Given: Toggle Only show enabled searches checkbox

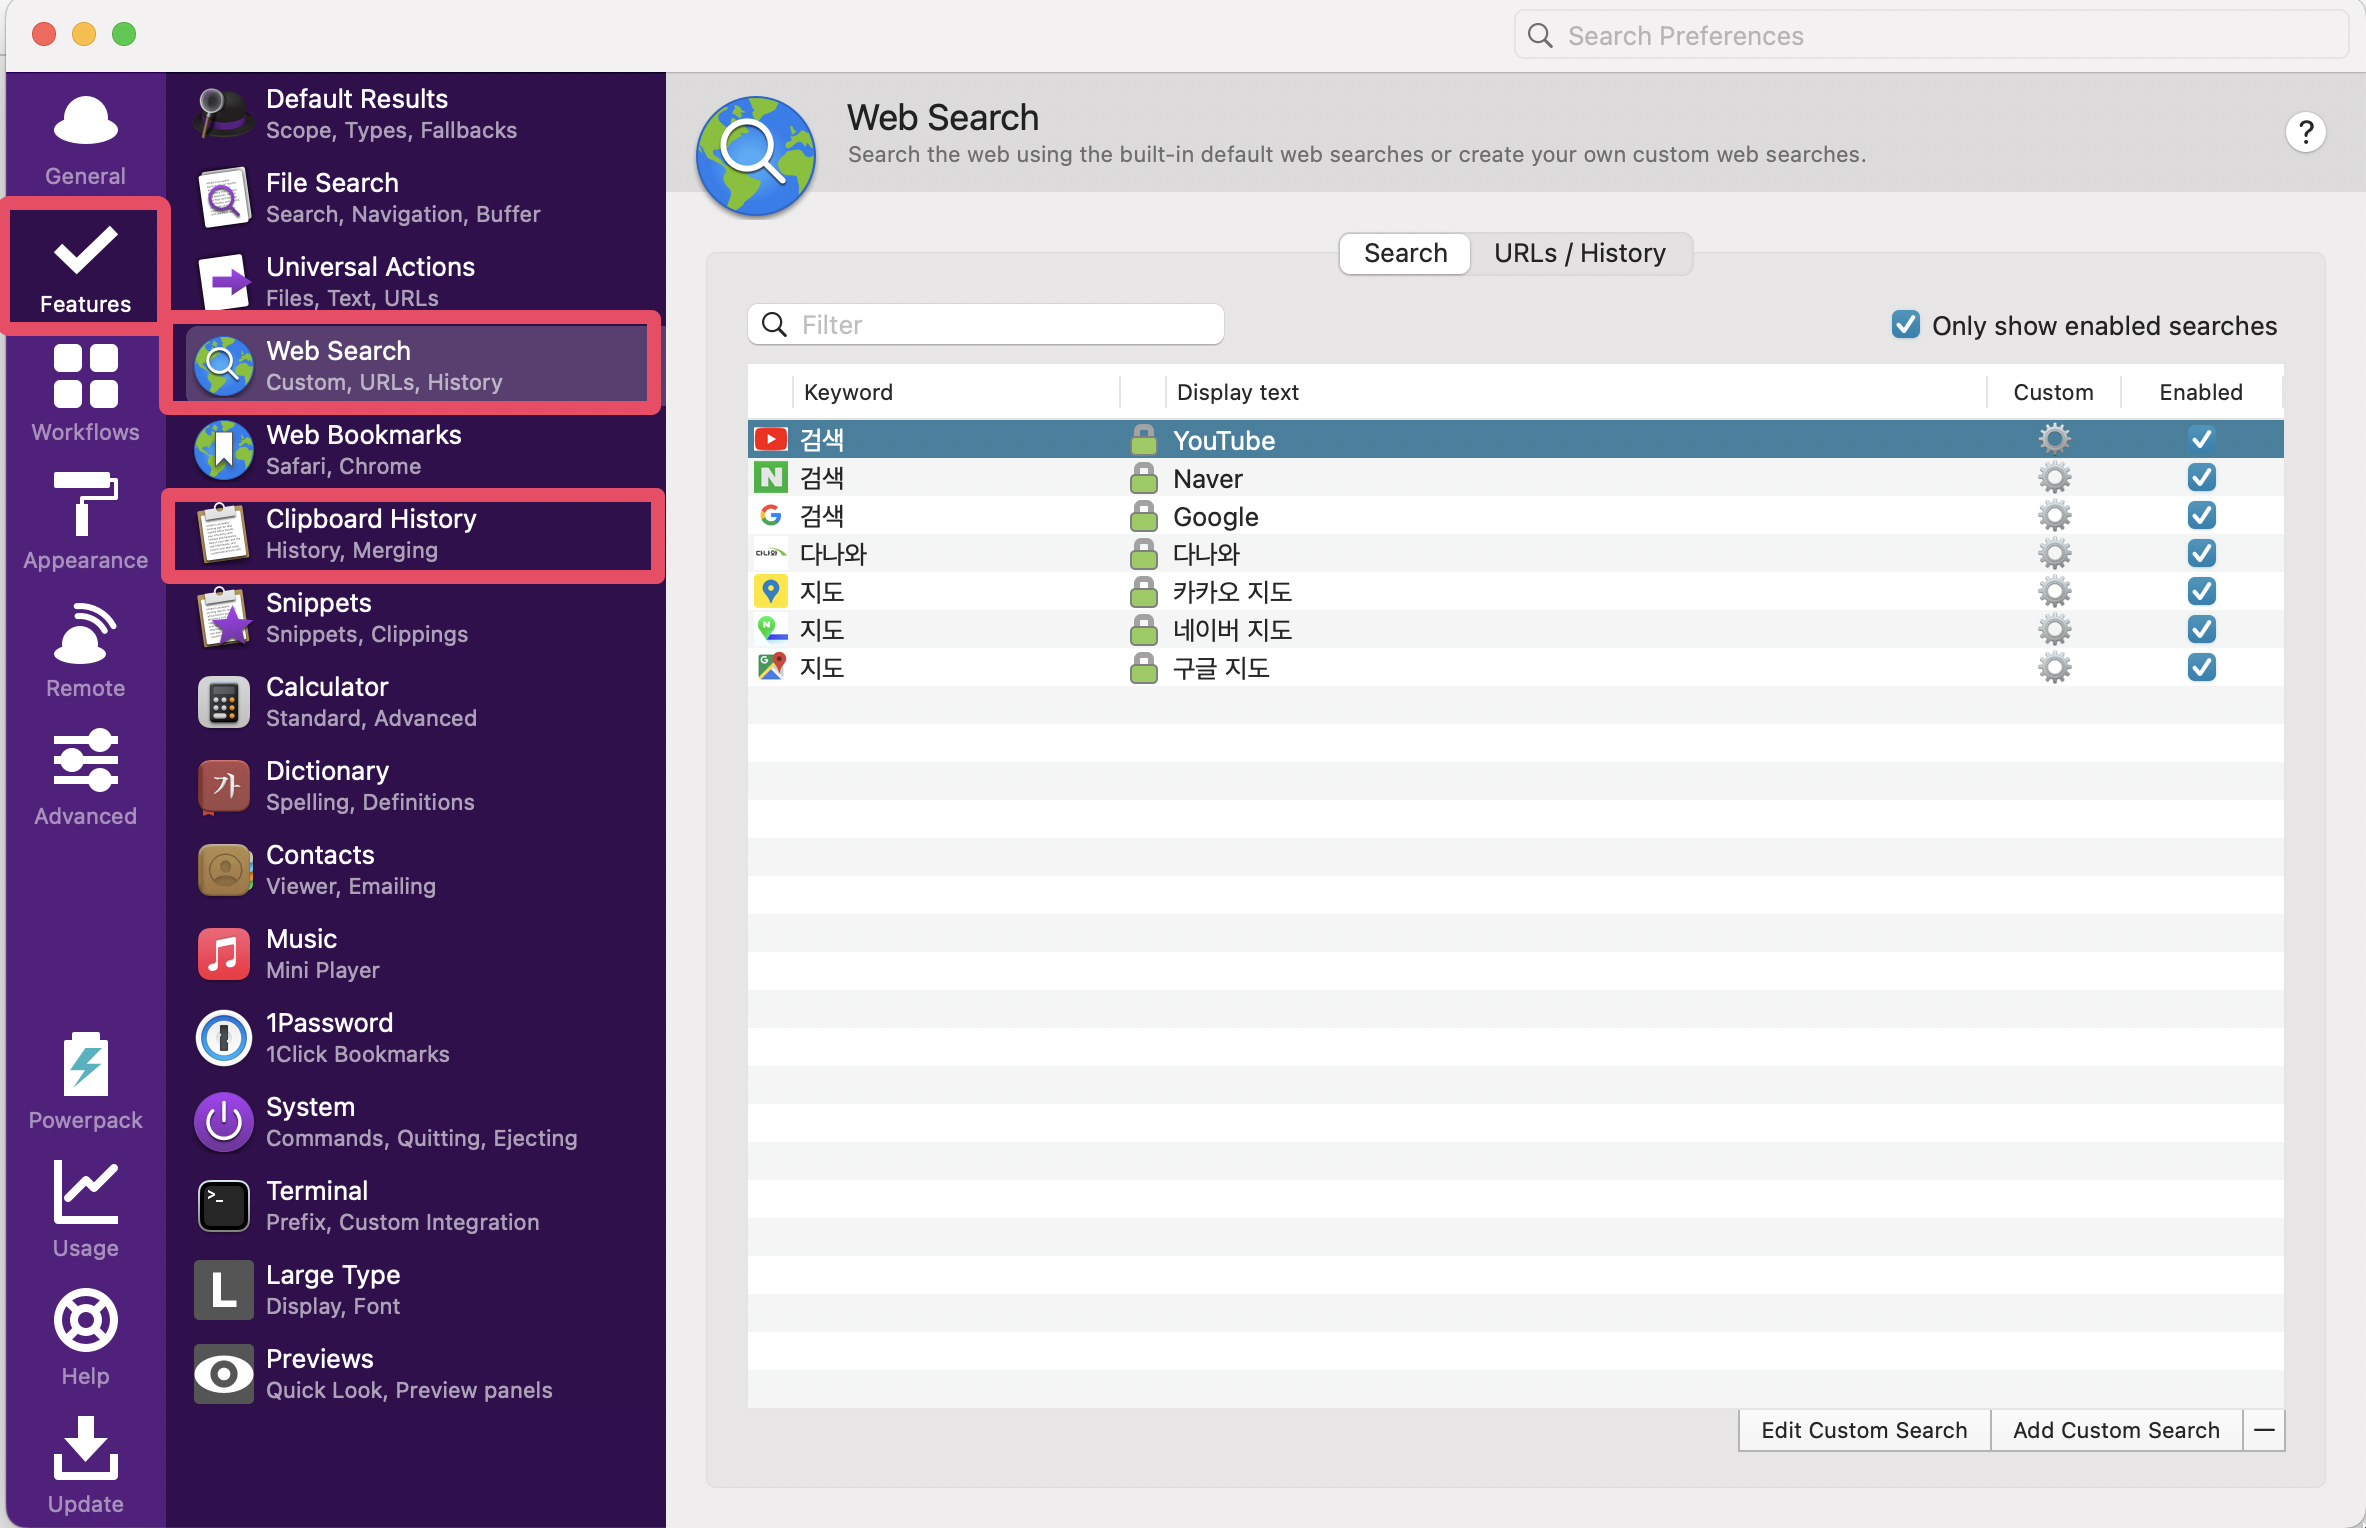Looking at the screenshot, I should click(1905, 325).
